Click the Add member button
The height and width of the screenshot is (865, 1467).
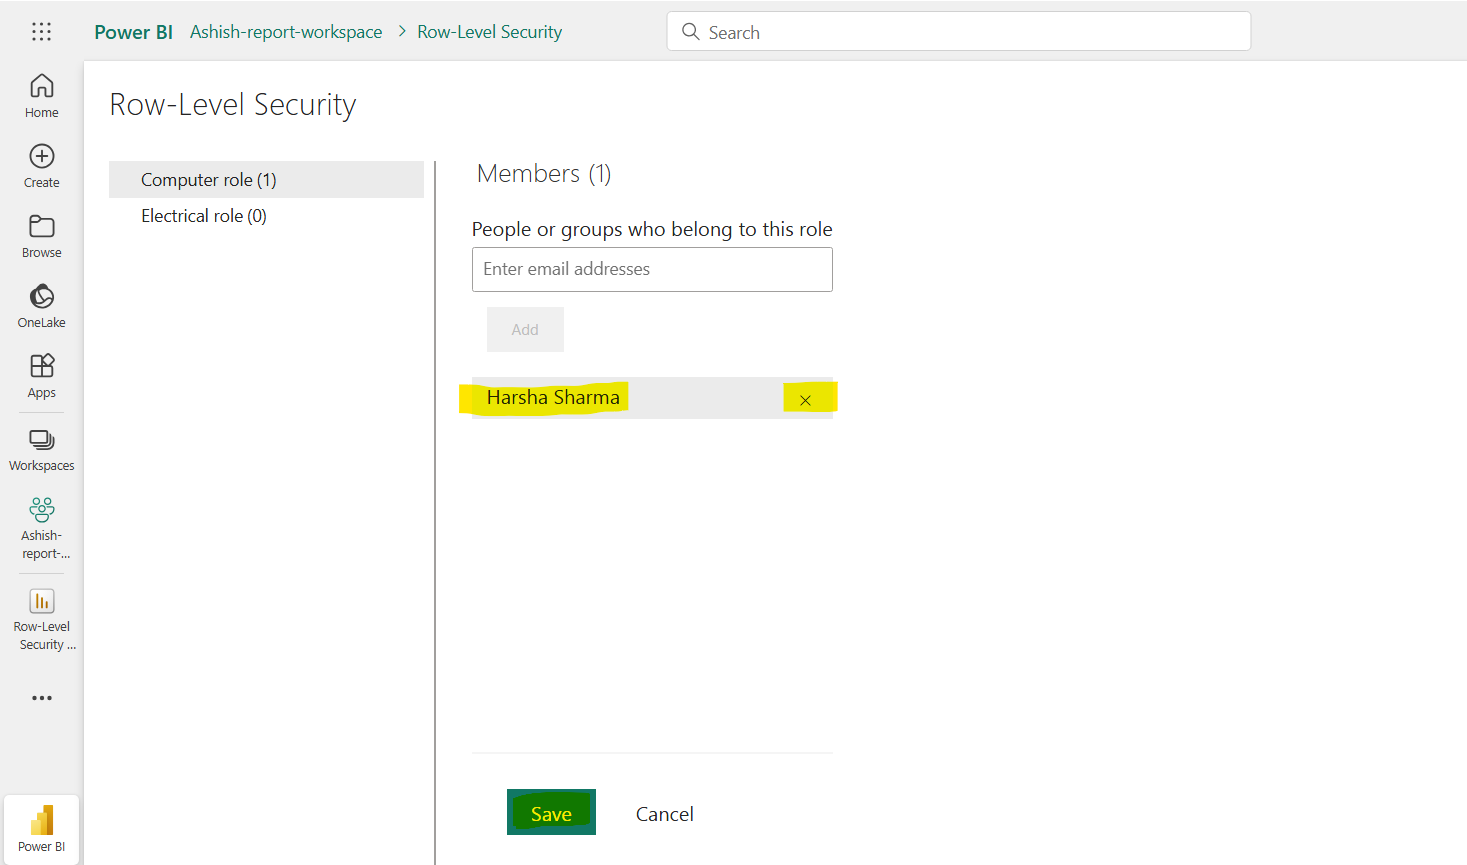[x=525, y=329]
